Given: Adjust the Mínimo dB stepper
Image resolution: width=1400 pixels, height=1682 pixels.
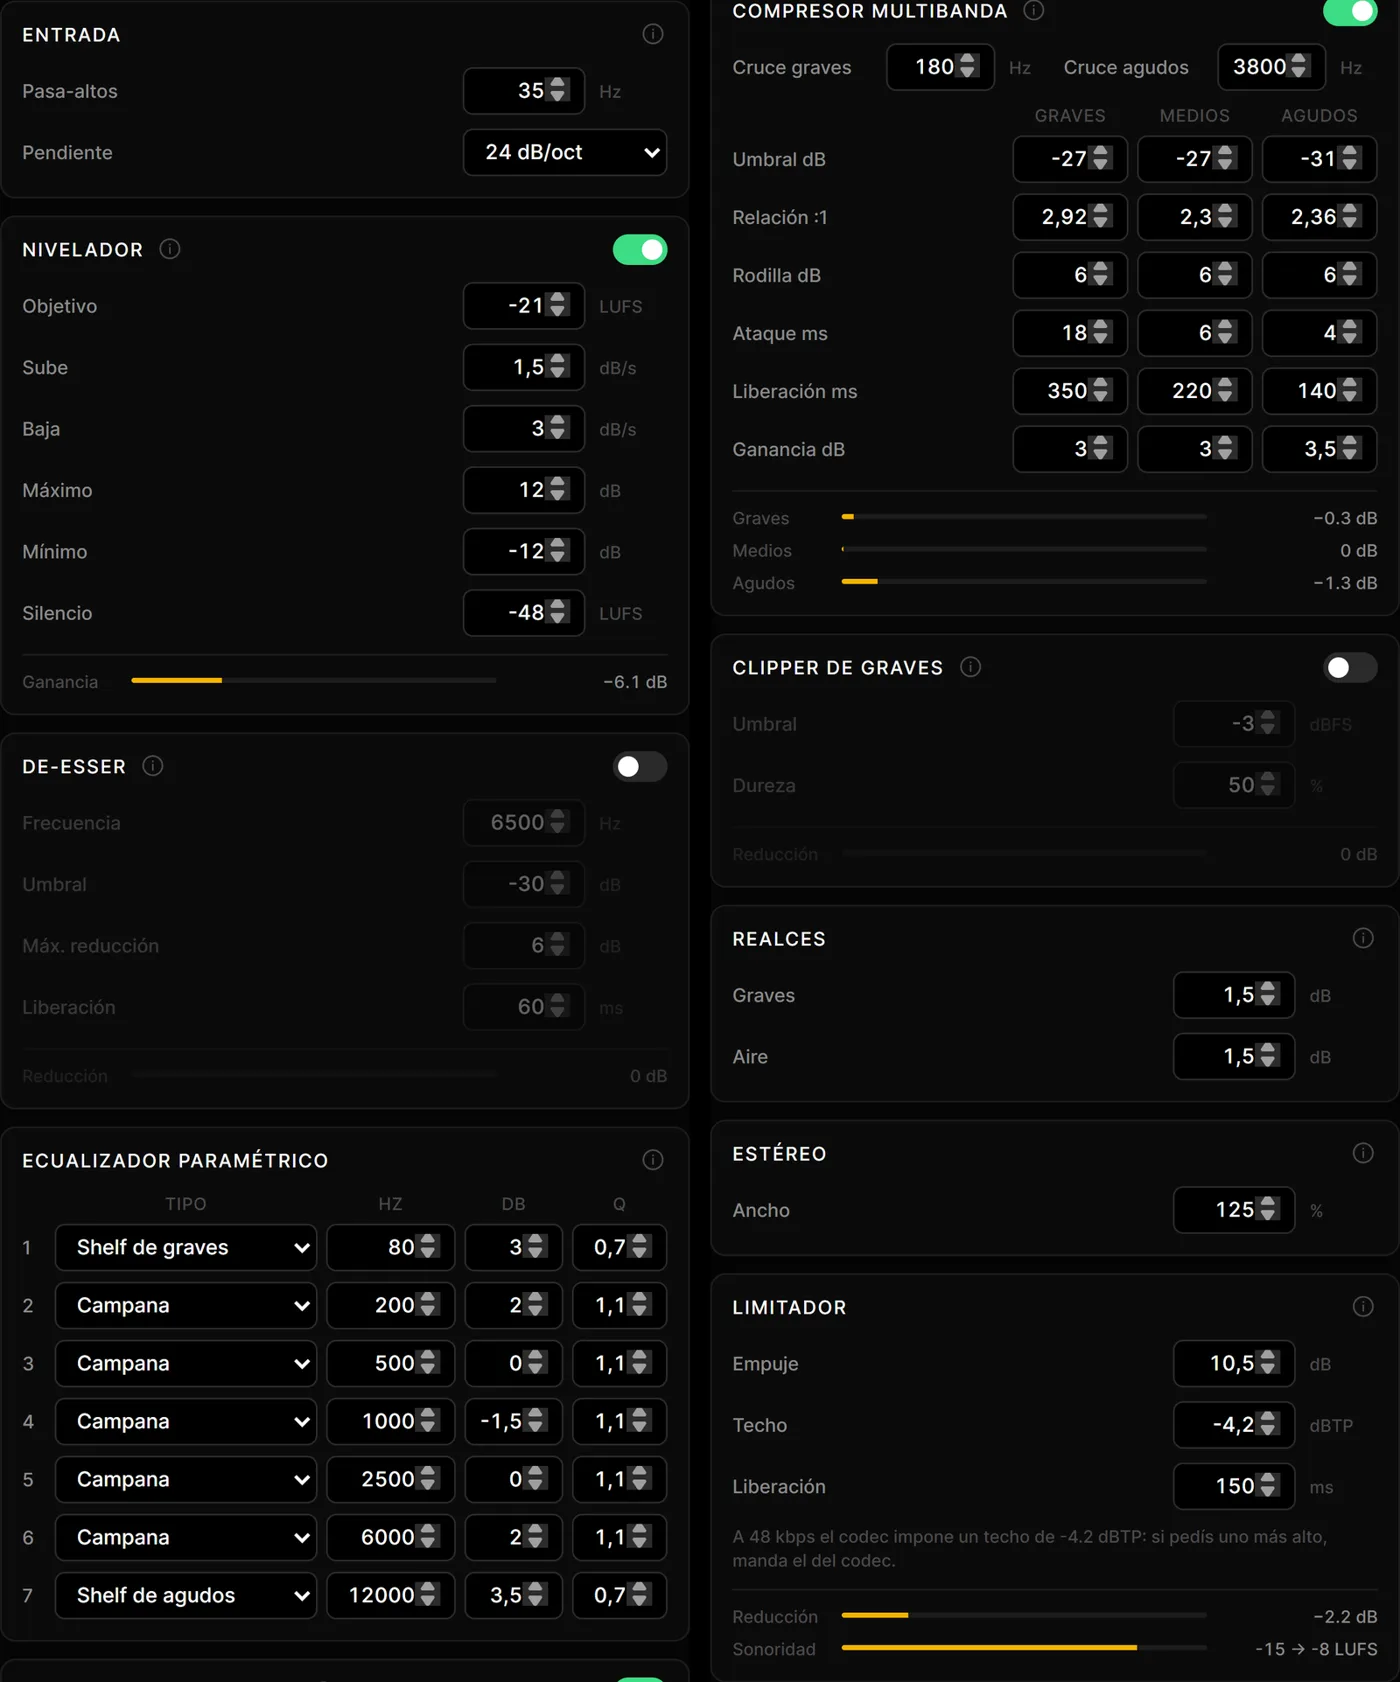Looking at the screenshot, I should click(558, 552).
